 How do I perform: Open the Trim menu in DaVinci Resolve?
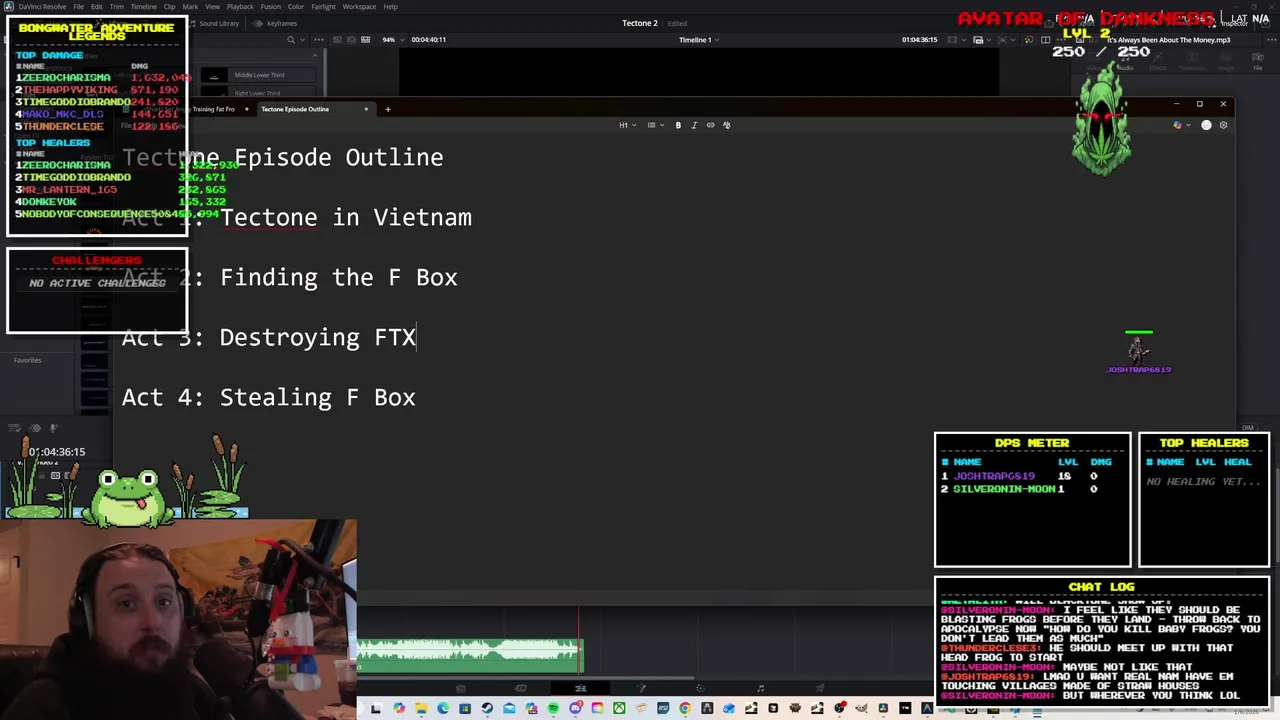tap(117, 6)
